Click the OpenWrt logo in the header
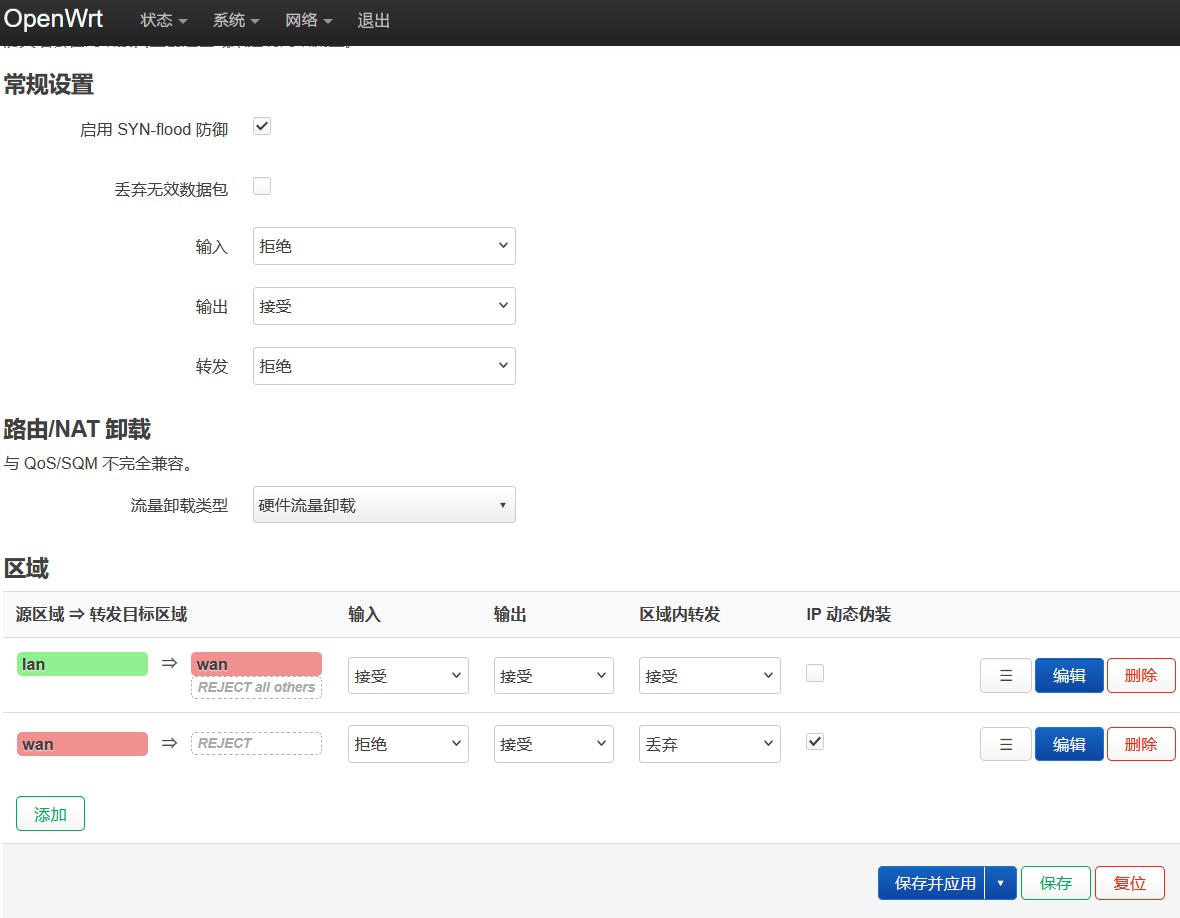Viewport: 1180px width, 918px height. pos(54,20)
